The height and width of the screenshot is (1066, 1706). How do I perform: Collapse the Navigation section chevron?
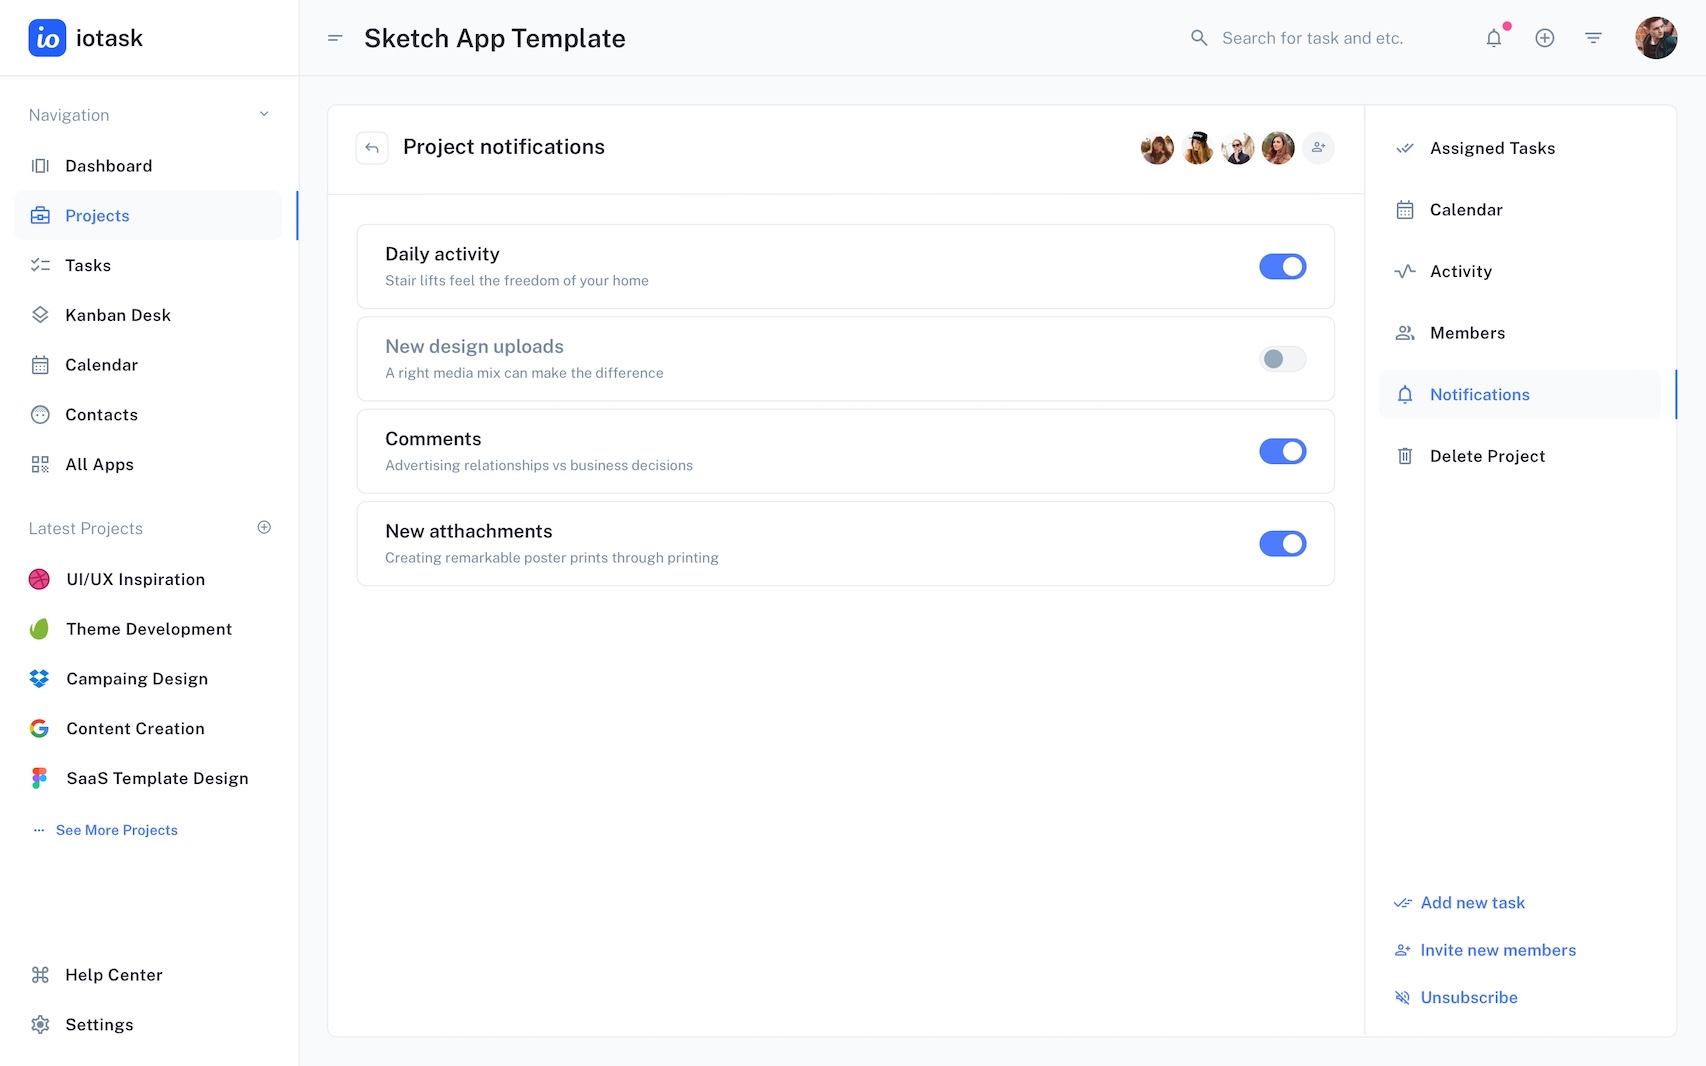264,114
